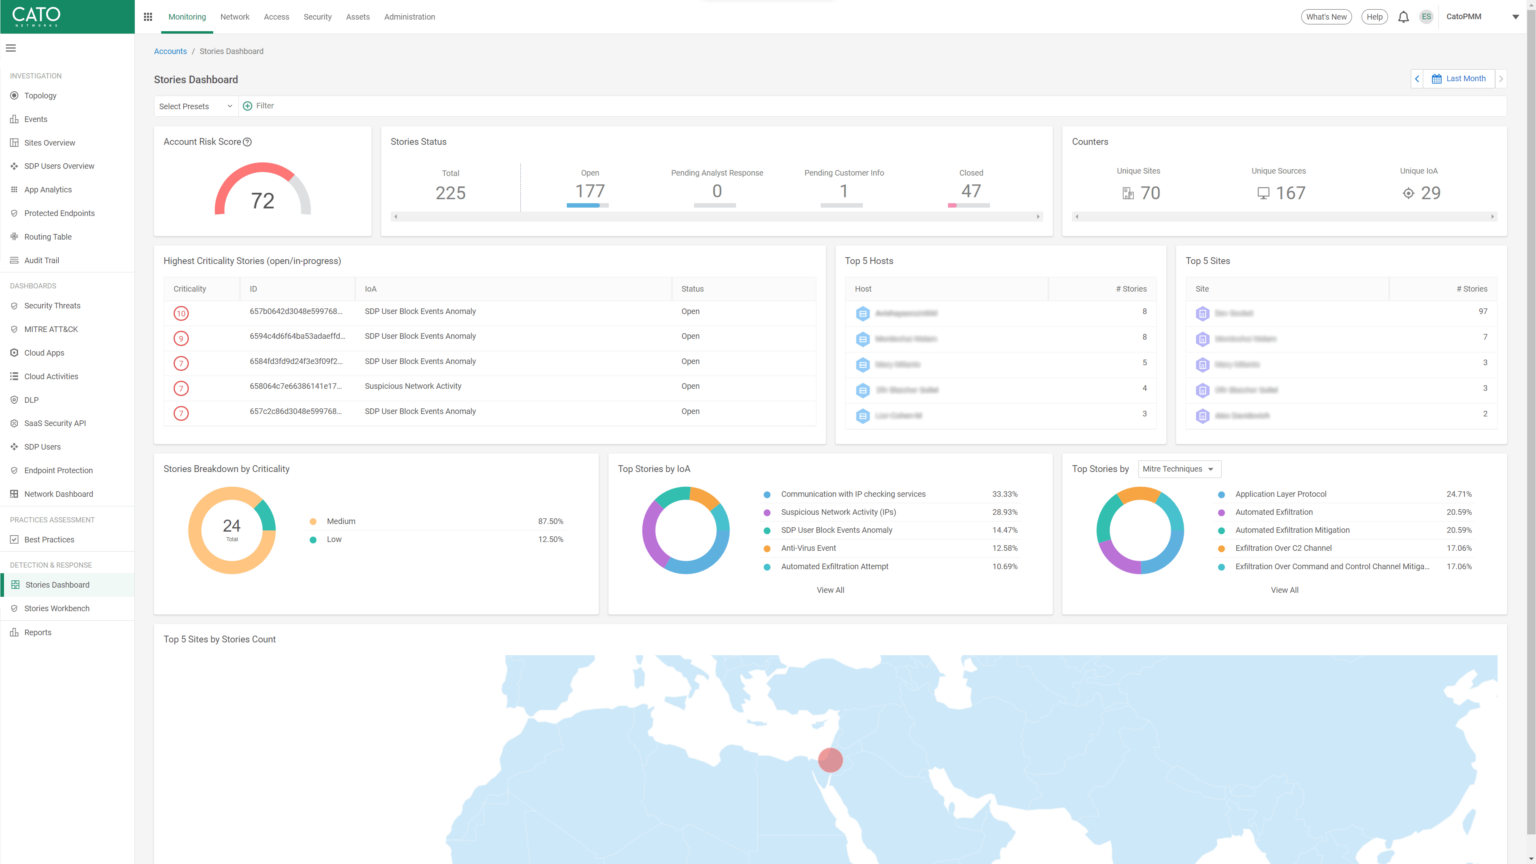The image size is (1536, 864).
Task: Open the CatoPMM account dropdown
Action: pos(1475,17)
